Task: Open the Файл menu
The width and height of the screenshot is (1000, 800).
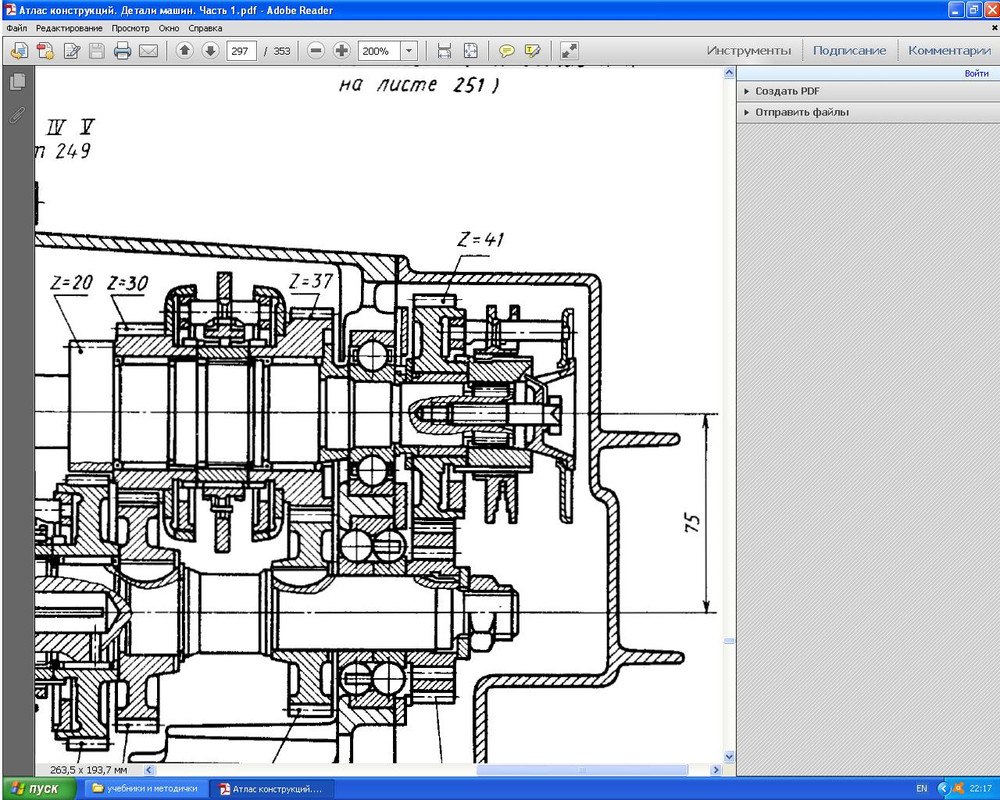Action: coord(16,28)
